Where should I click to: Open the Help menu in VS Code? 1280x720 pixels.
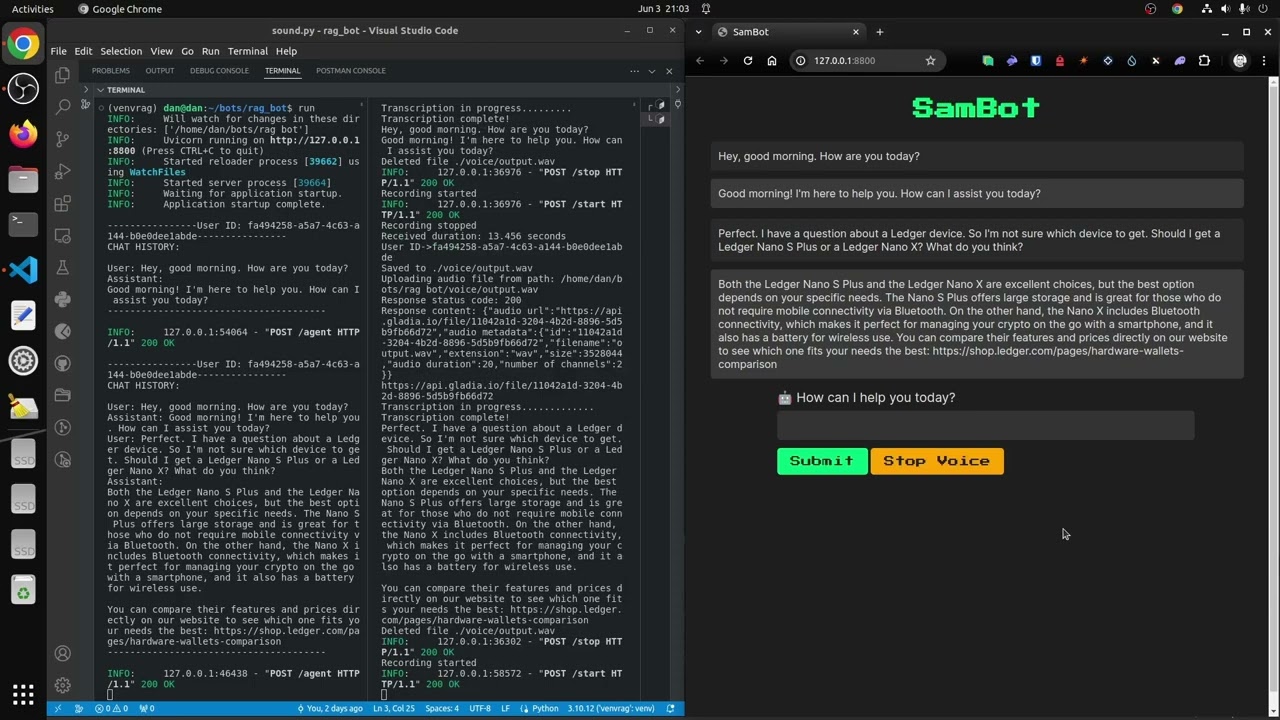286,51
